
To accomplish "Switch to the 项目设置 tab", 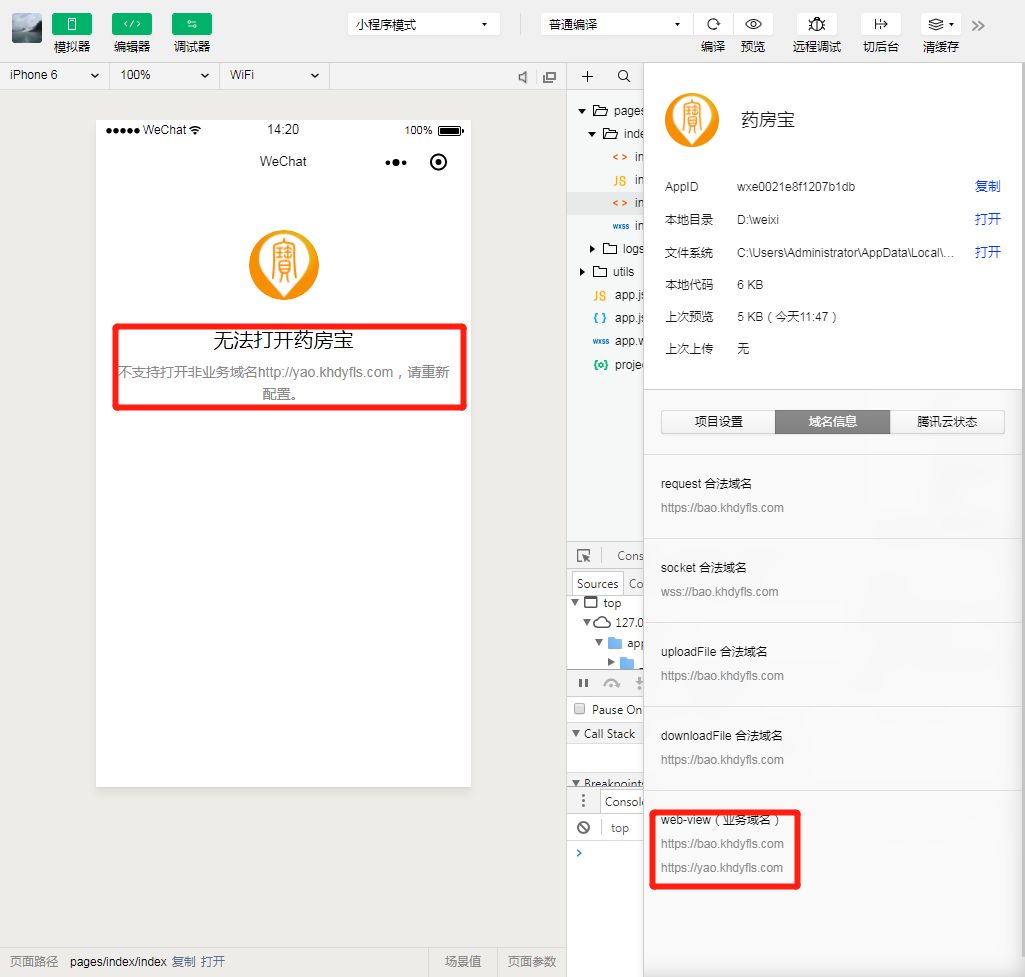I will tap(718, 422).
